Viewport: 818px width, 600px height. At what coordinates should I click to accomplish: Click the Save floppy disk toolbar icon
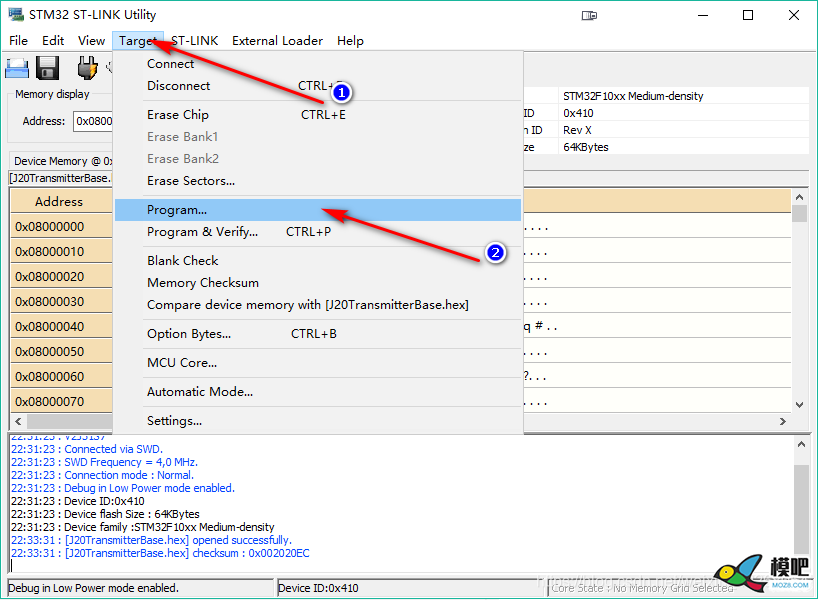click(x=47, y=68)
